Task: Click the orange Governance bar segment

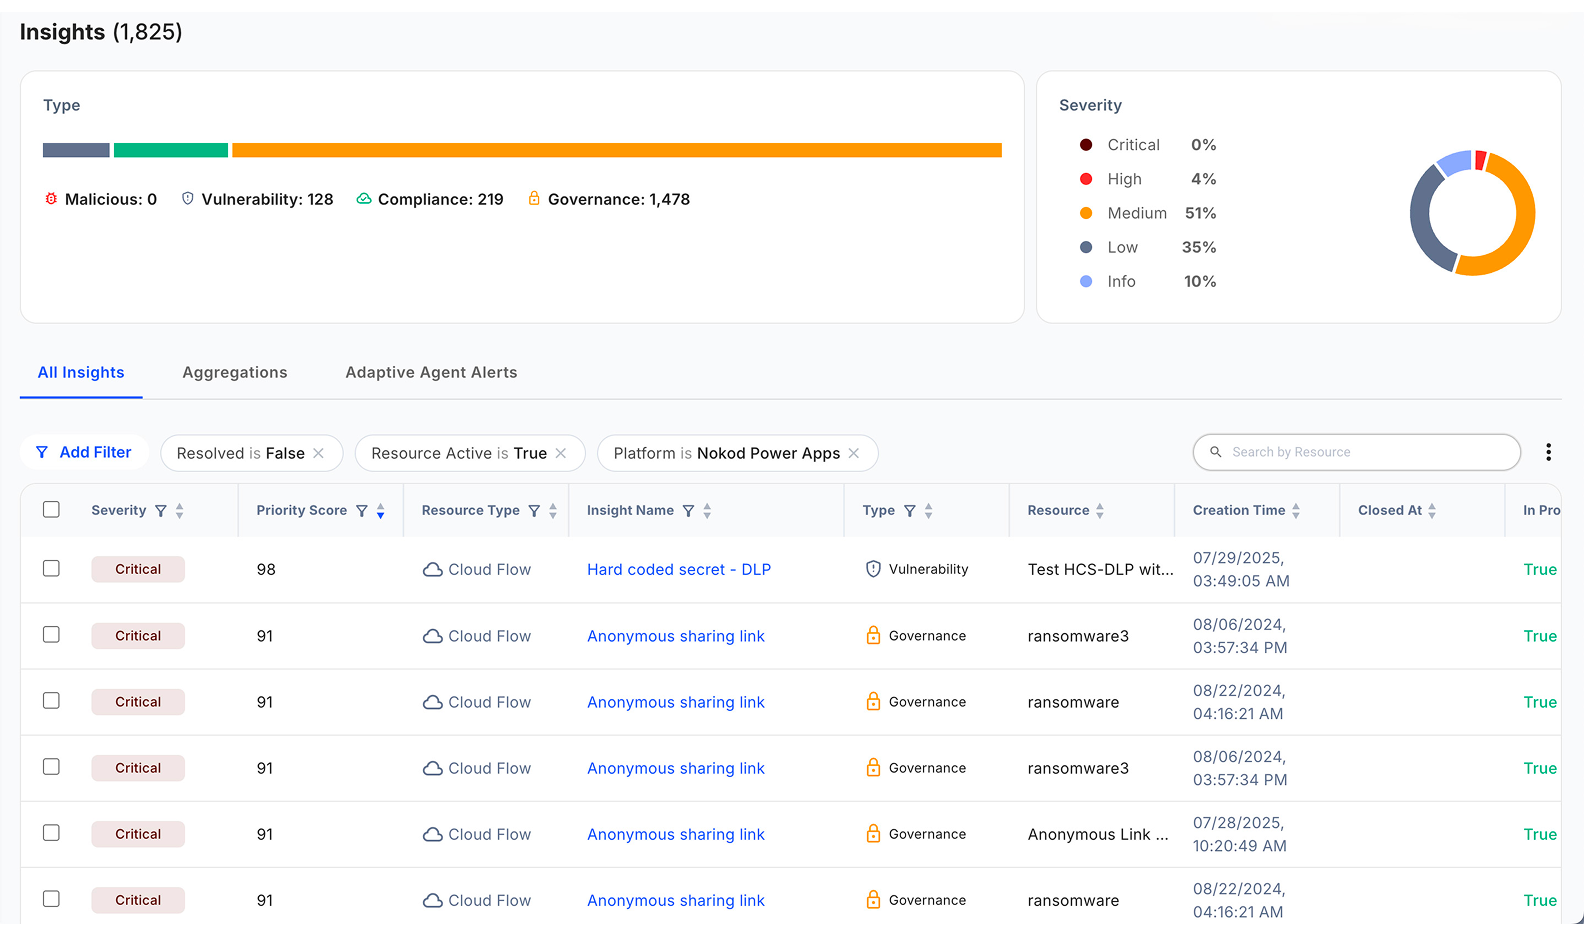Action: pyautogui.click(x=616, y=150)
